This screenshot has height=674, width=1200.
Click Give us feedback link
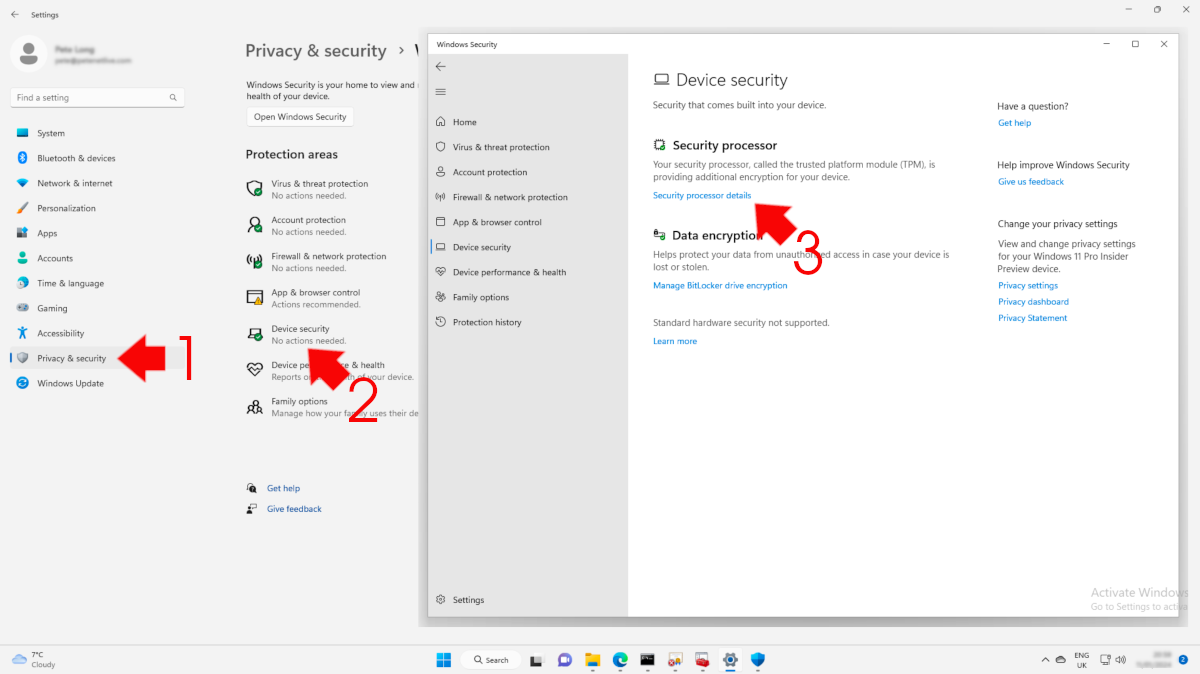pyautogui.click(x=1031, y=182)
